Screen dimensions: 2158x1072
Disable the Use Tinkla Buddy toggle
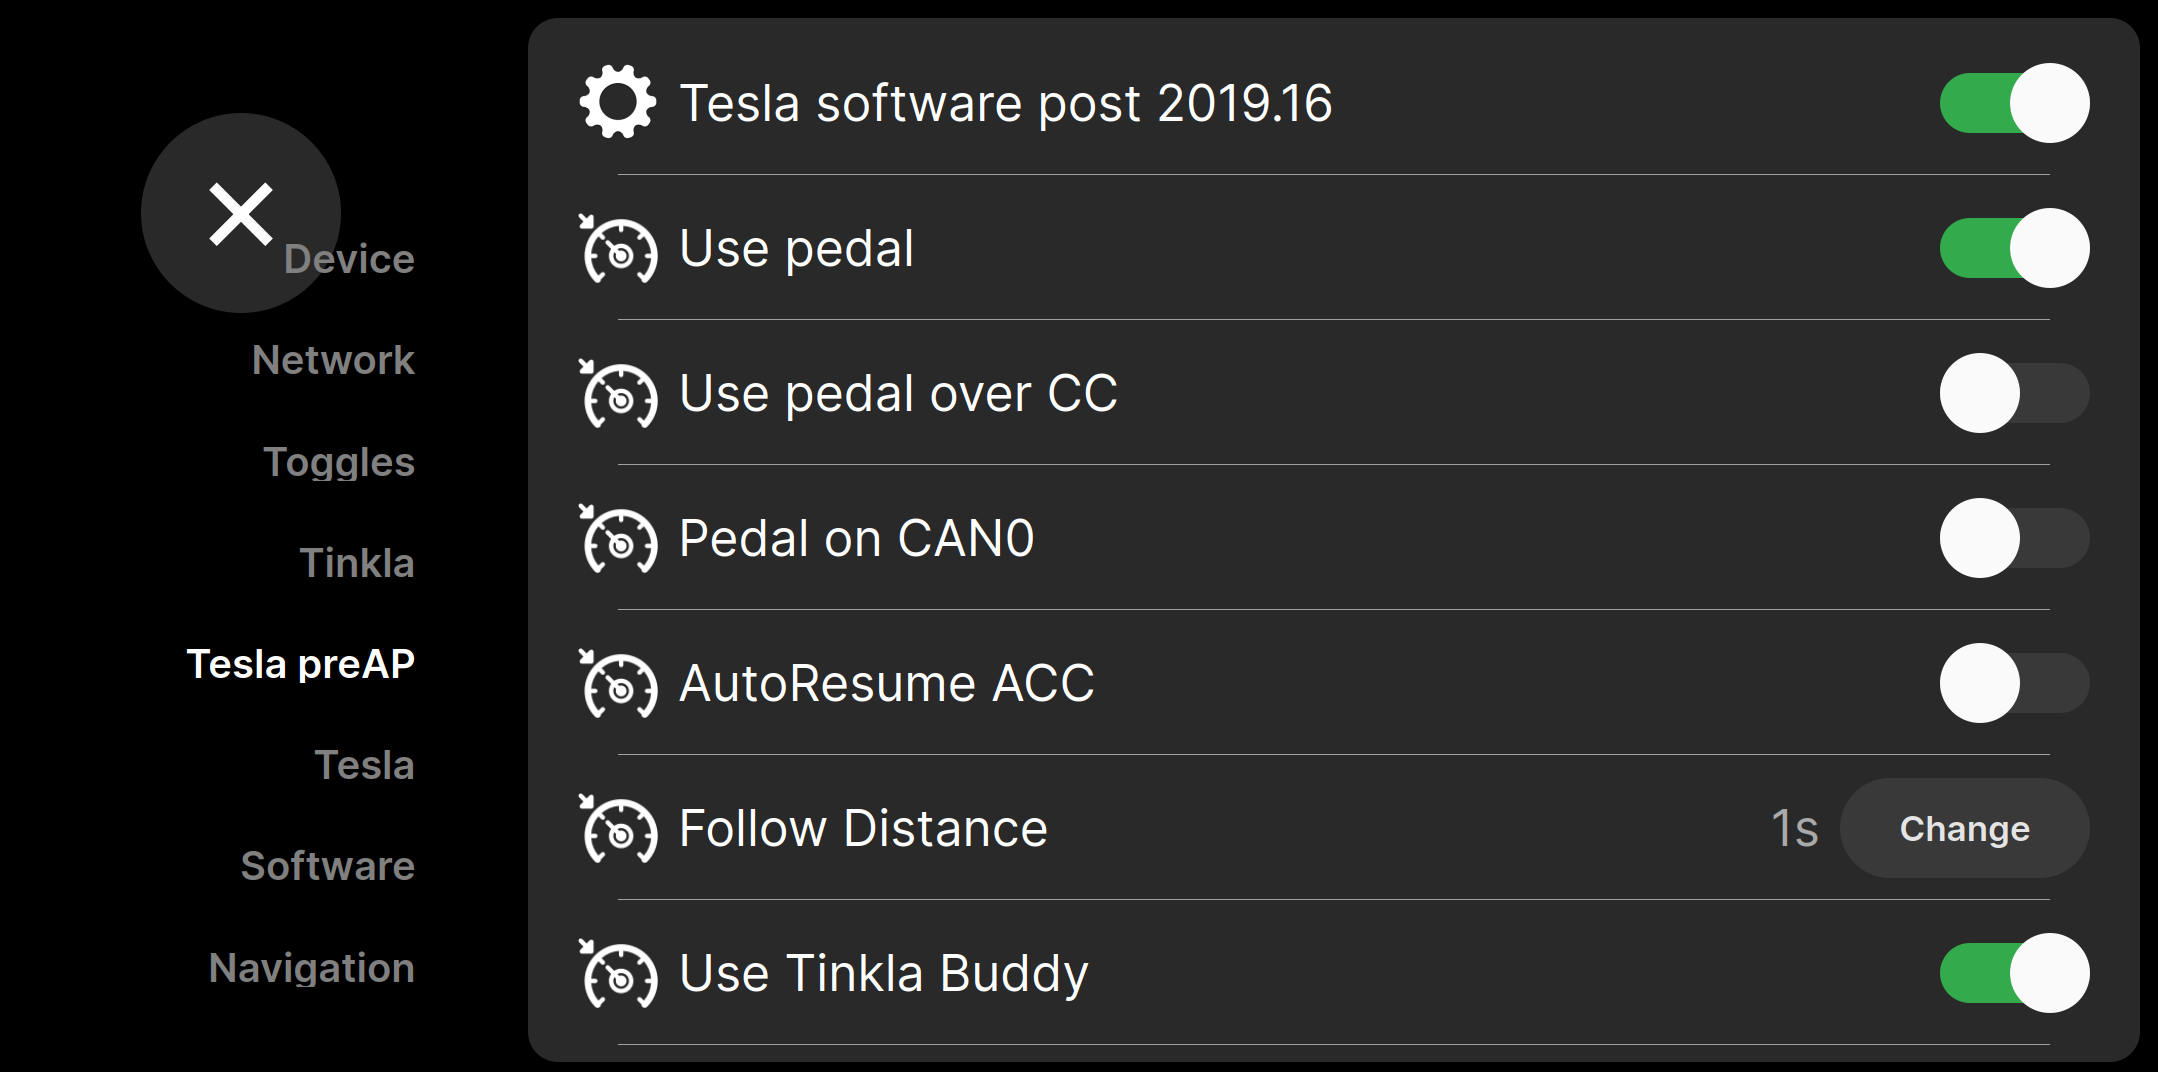[2013, 973]
